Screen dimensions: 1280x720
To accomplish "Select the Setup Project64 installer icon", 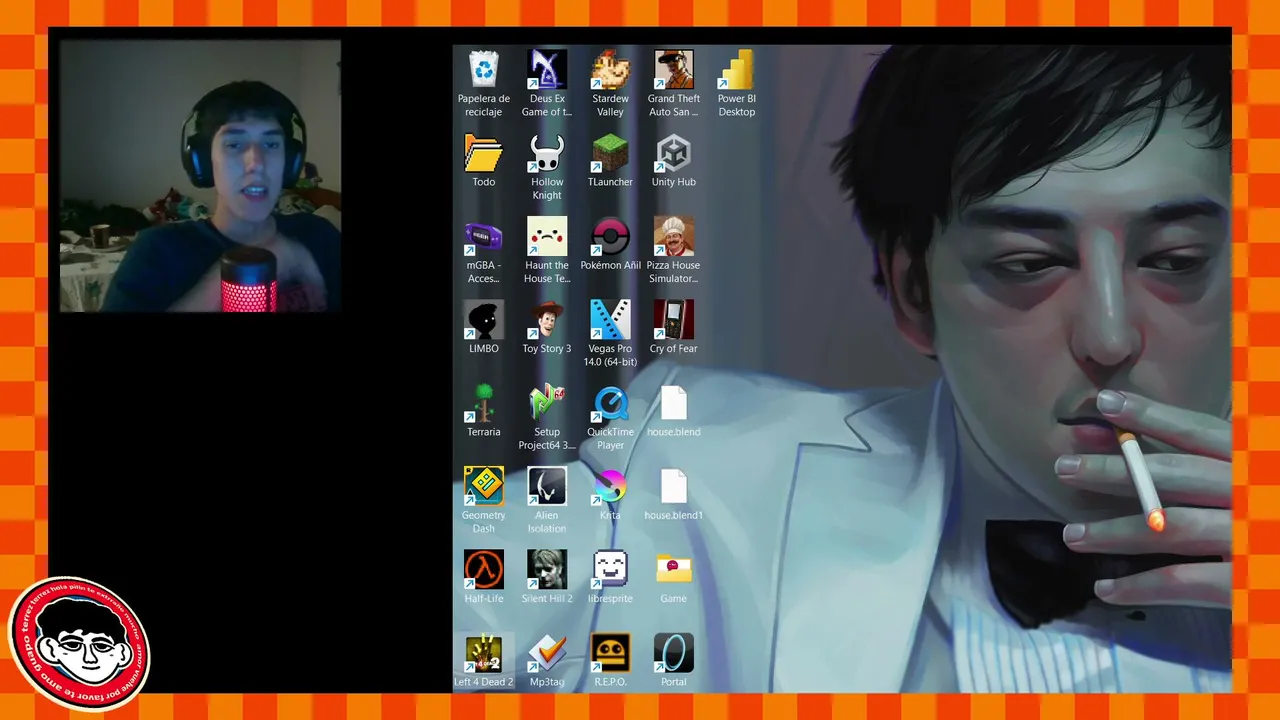I will coord(547,403).
